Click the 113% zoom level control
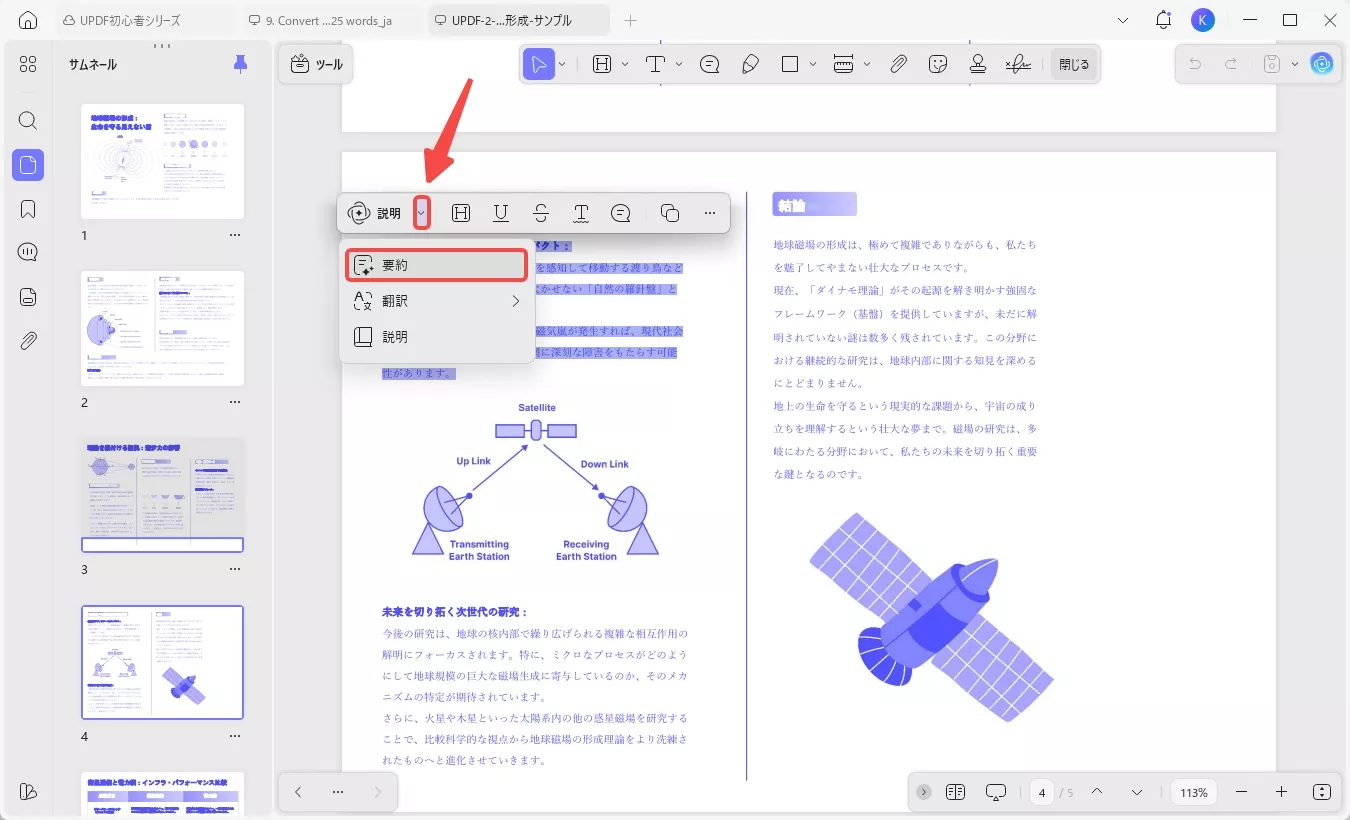 point(1193,791)
